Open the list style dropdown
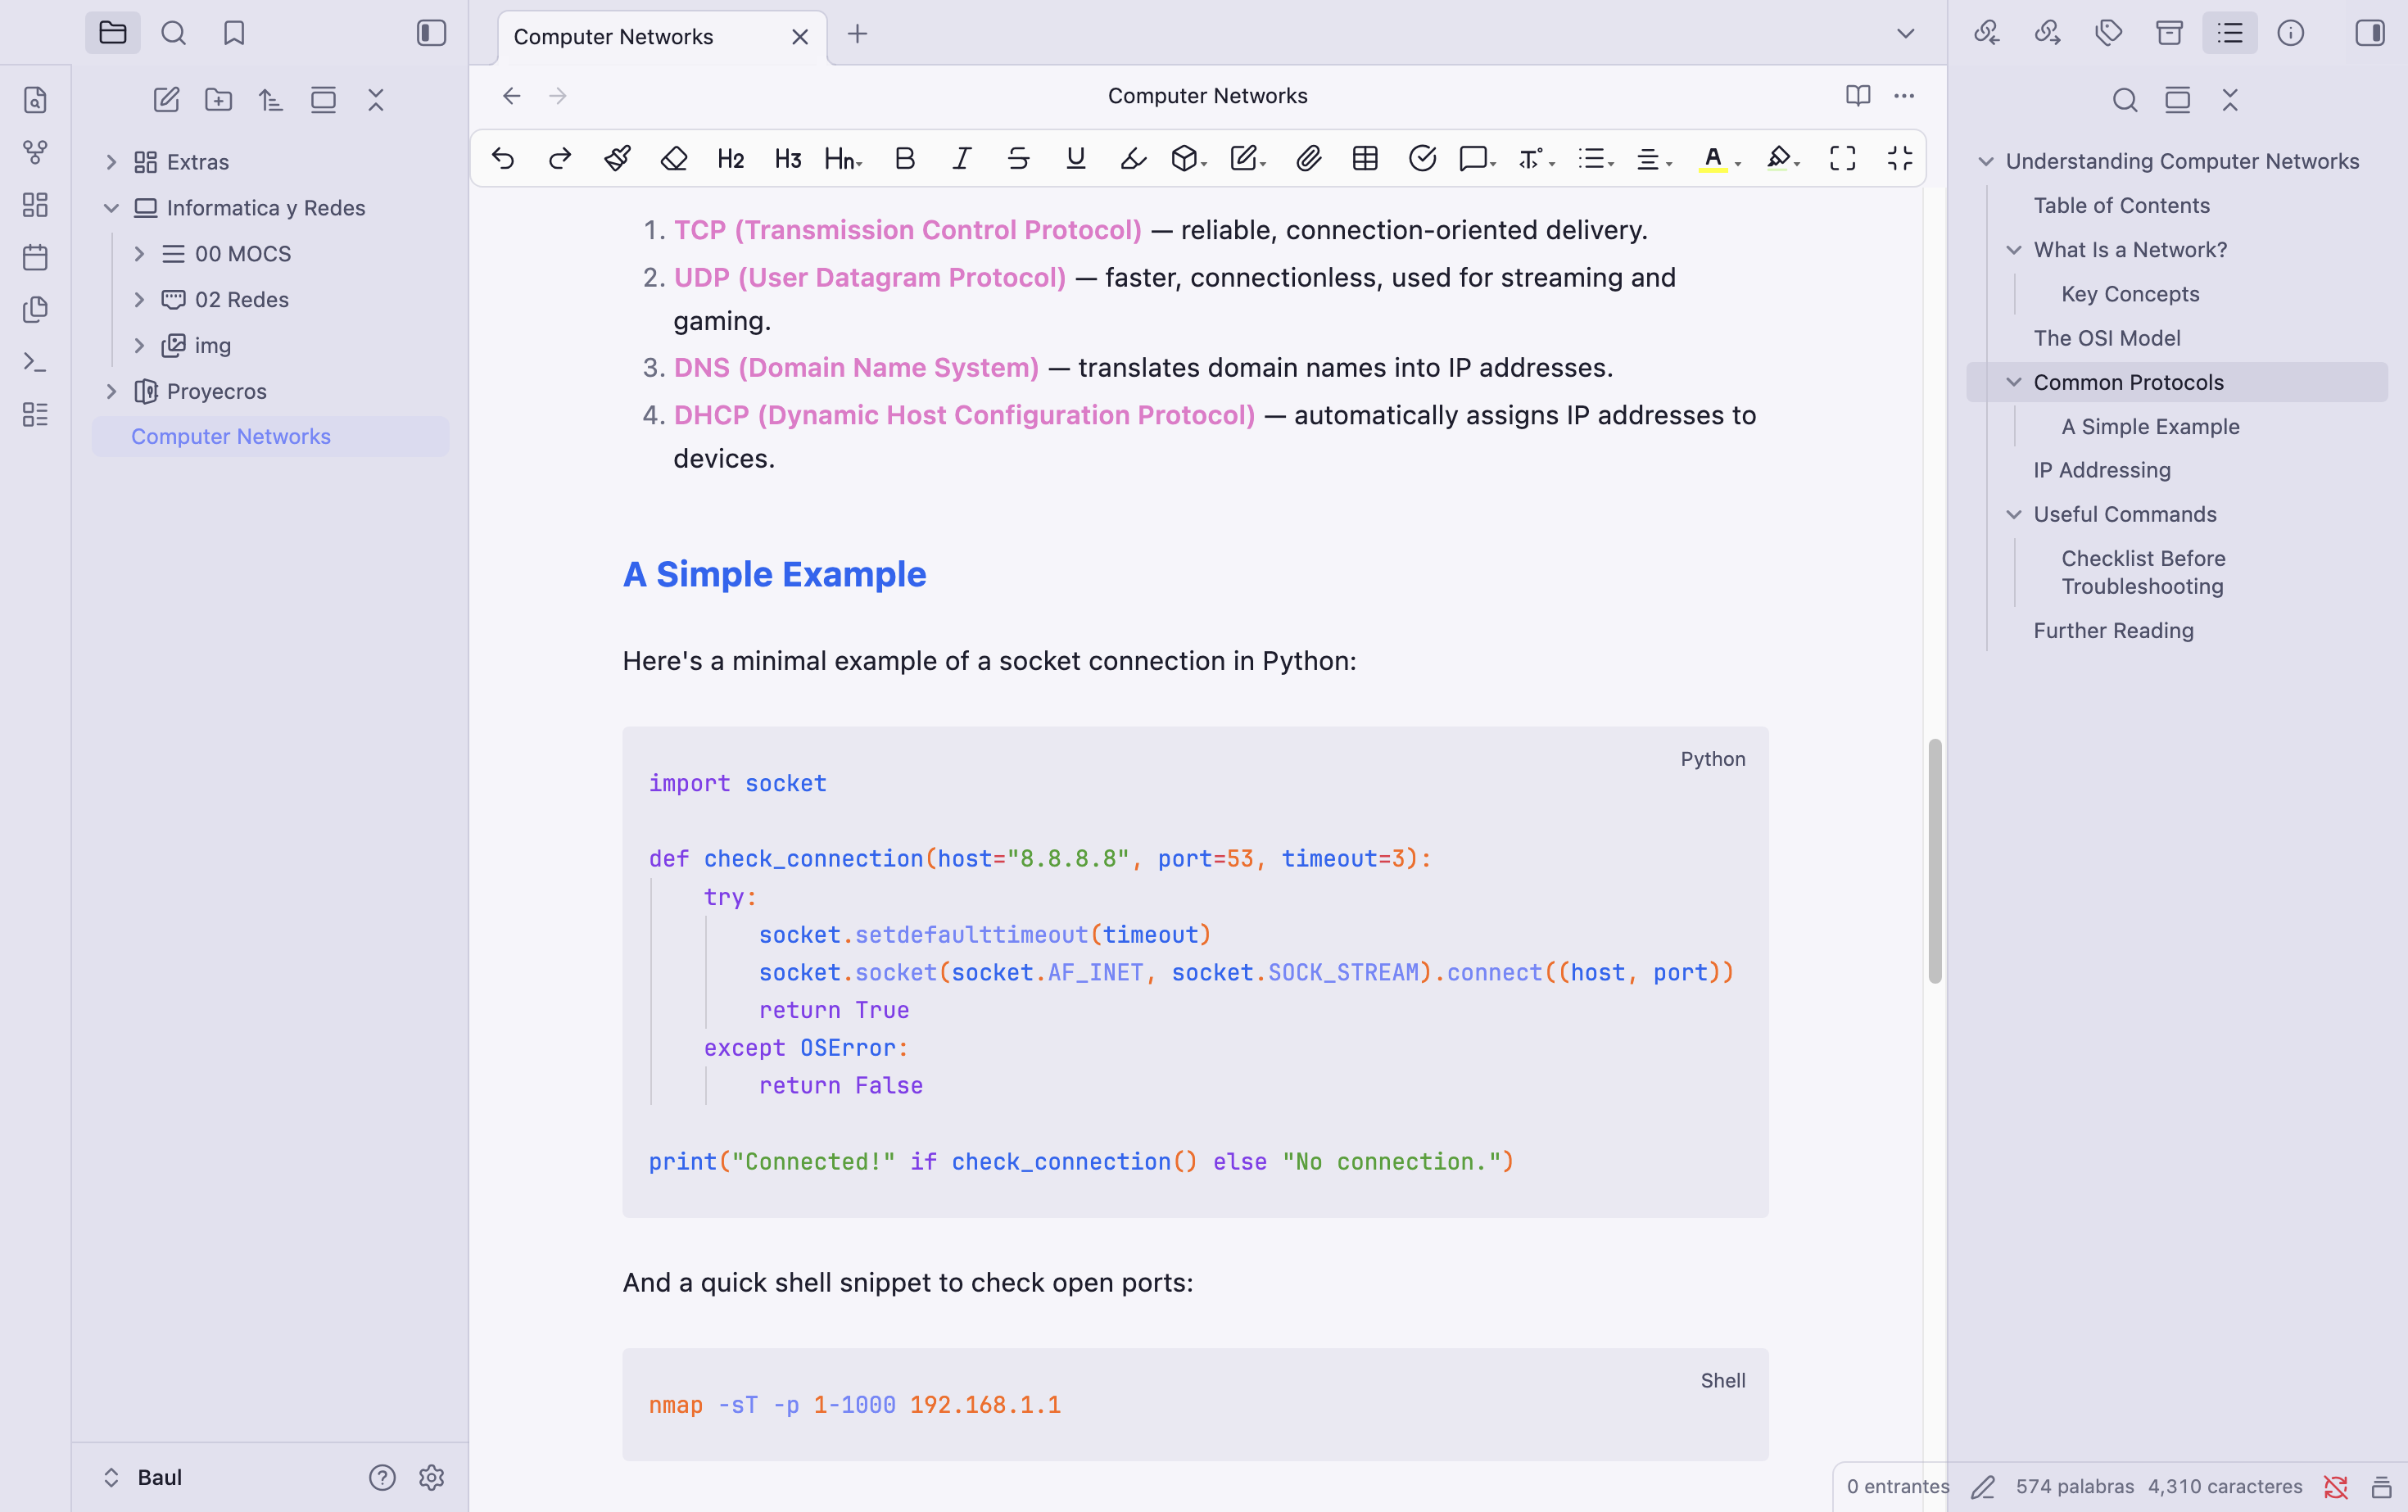Viewport: 2408px width, 1512px height. coord(1596,158)
